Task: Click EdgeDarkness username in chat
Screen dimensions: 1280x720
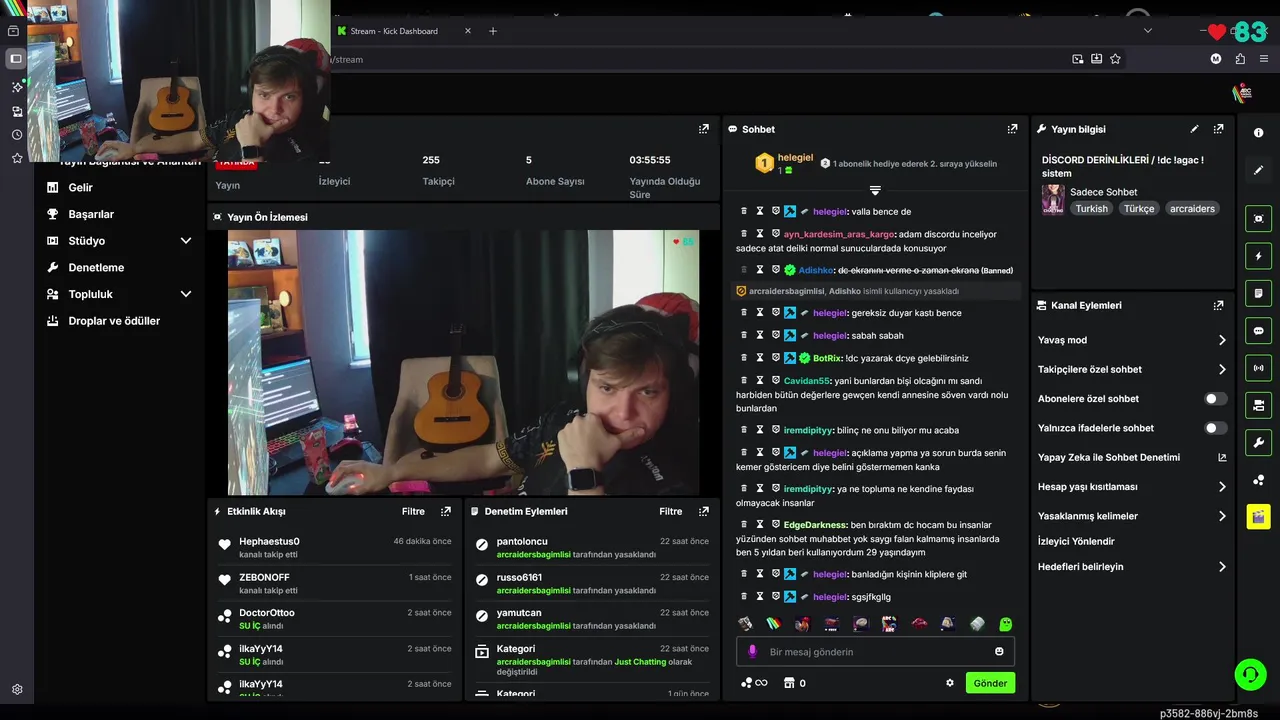Action: 815,525
